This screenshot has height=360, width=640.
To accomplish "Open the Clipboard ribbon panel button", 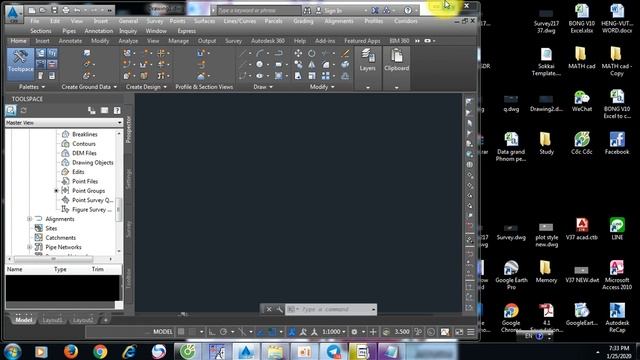I will pyautogui.click(x=396, y=60).
